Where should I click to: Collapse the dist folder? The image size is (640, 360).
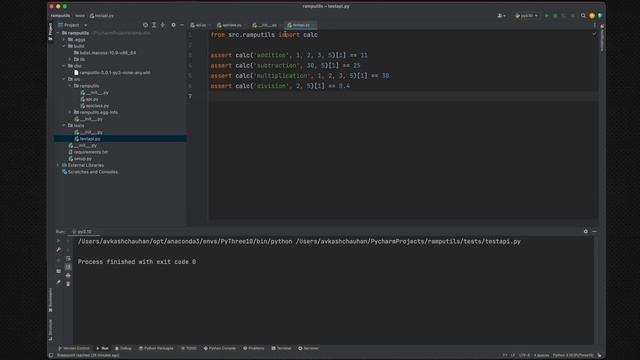coord(64,66)
